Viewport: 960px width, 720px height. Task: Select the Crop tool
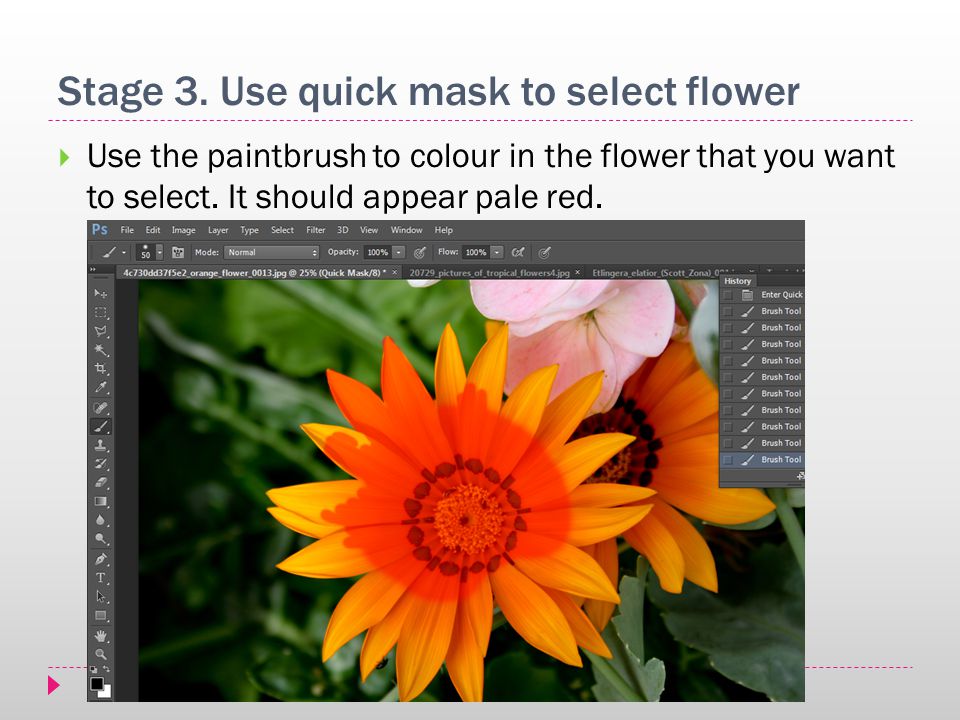[101, 368]
